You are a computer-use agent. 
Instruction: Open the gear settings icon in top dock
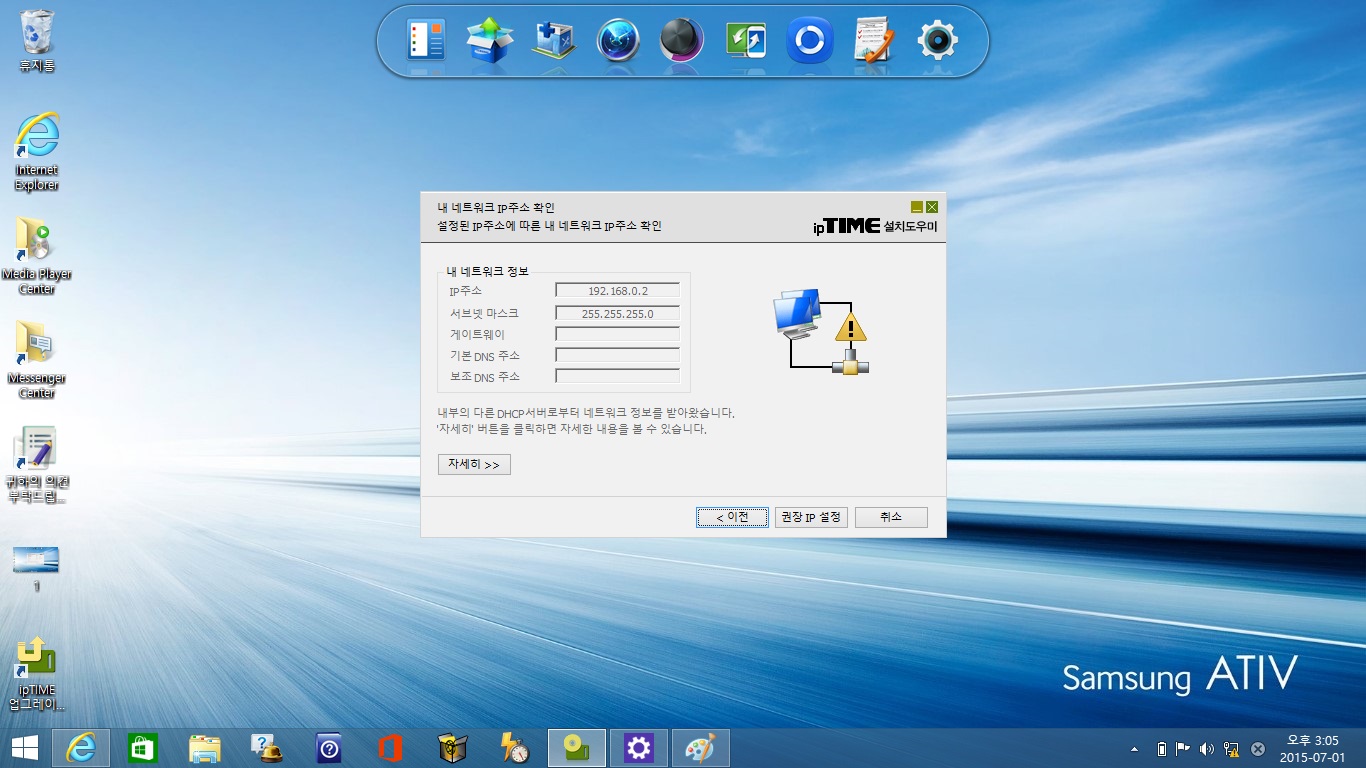click(938, 40)
